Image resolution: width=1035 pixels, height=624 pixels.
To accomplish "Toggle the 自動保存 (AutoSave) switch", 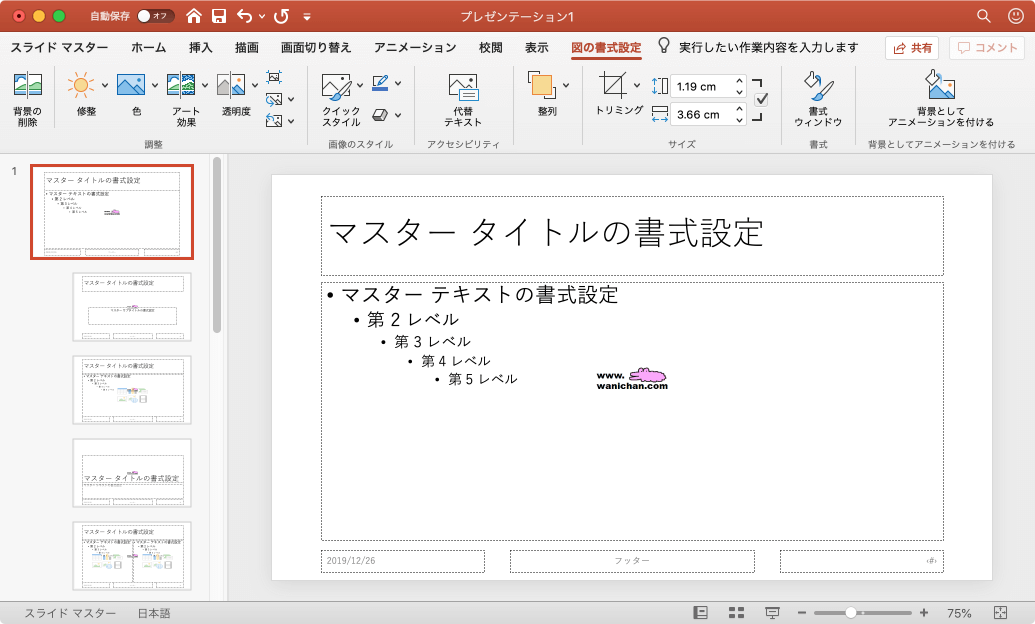I will [155, 16].
